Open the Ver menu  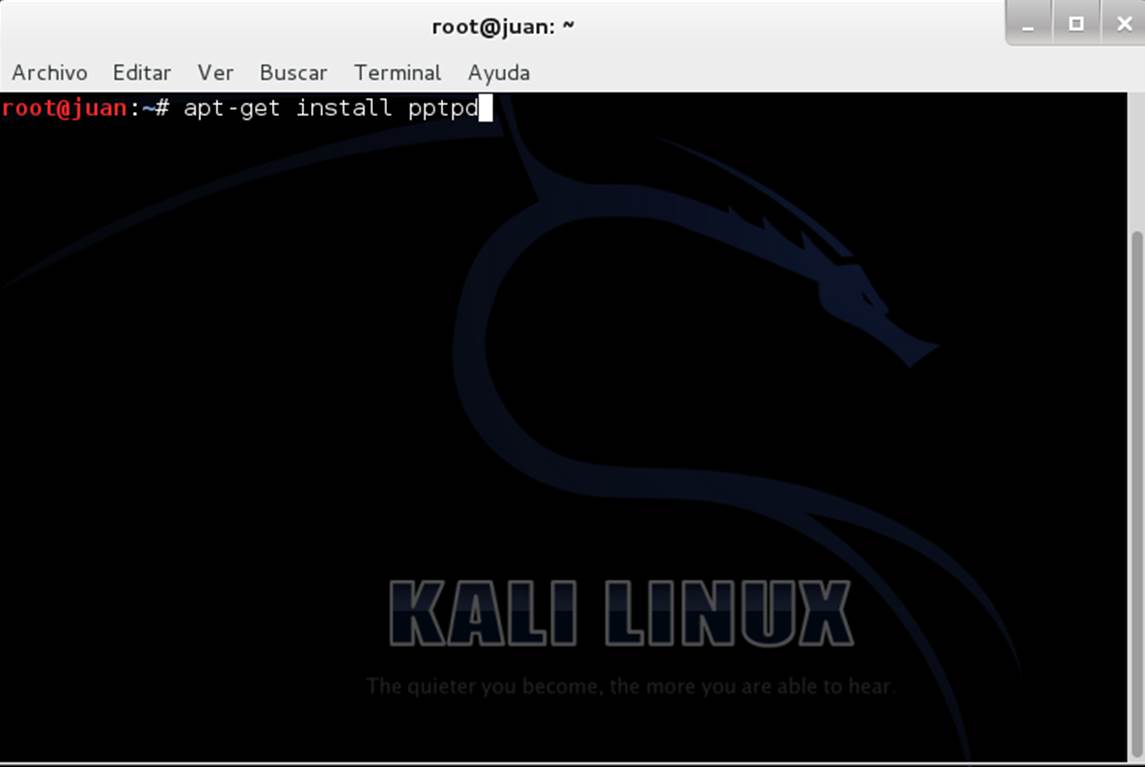click(215, 73)
